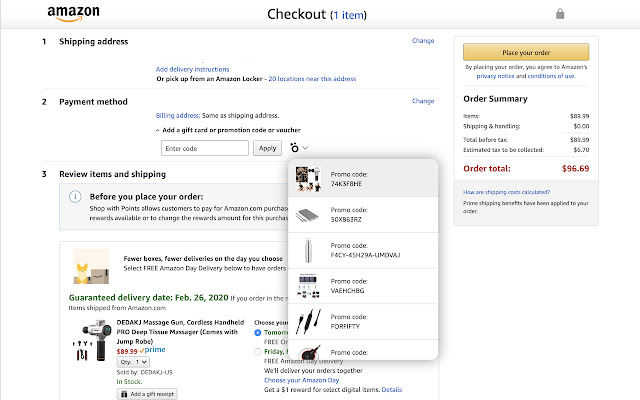
Task: Focus the 'Enter code' input field
Action: click(203, 148)
